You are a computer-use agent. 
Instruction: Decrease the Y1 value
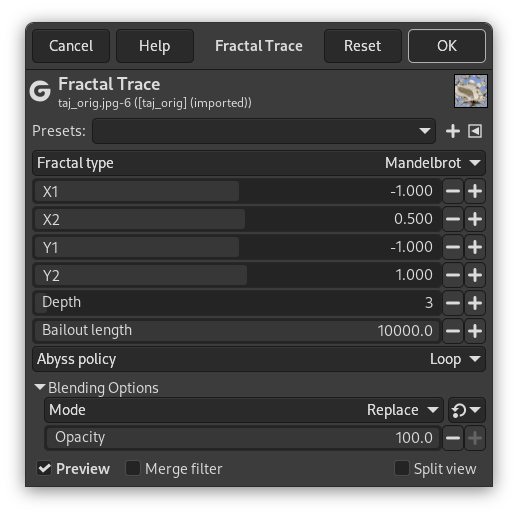[x=453, y=247]
